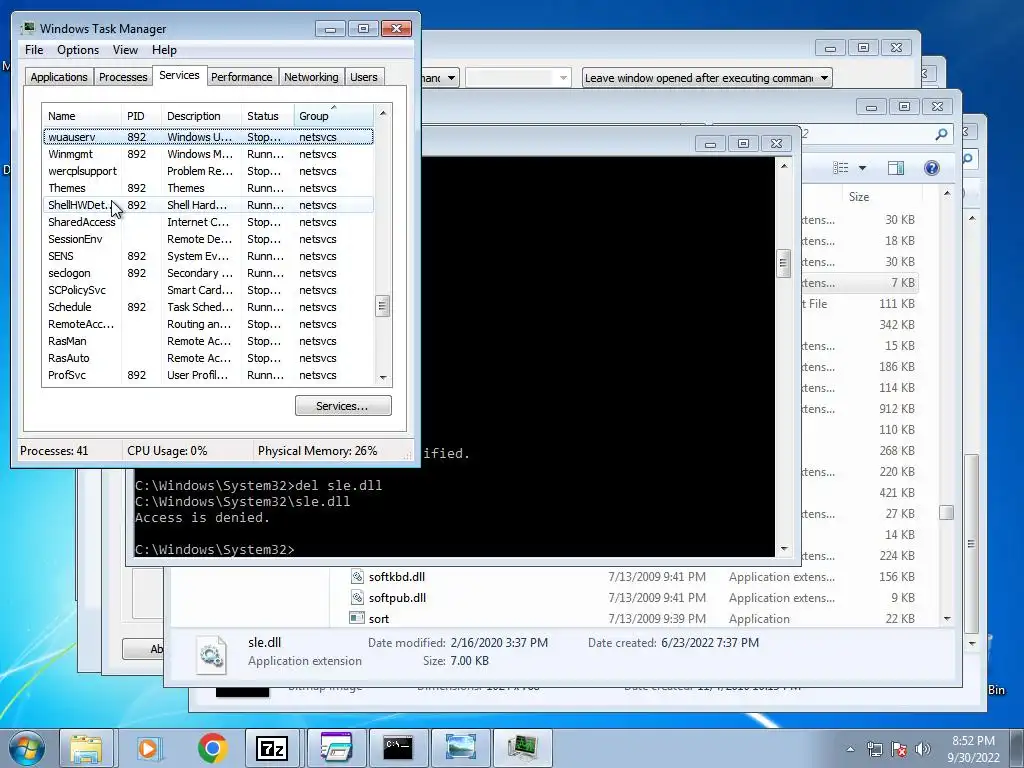The image size is (1024, 768).
Task: Select the wercplsupport service row
Action: click(x=208, y=171)
